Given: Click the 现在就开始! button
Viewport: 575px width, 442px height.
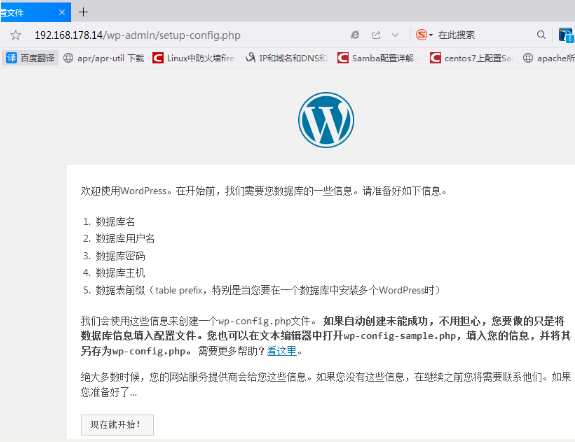Looking at the screenshot, I should 117,425.
